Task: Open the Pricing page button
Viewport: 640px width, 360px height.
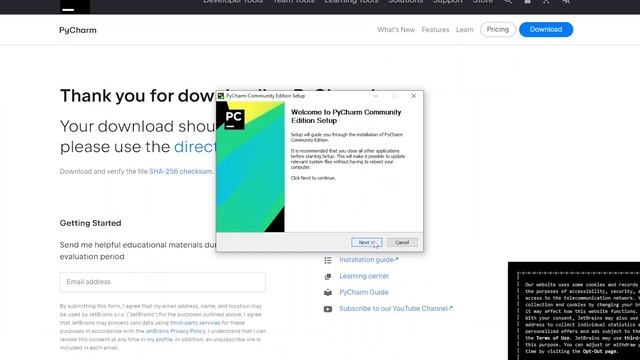Action: point(498,29)
